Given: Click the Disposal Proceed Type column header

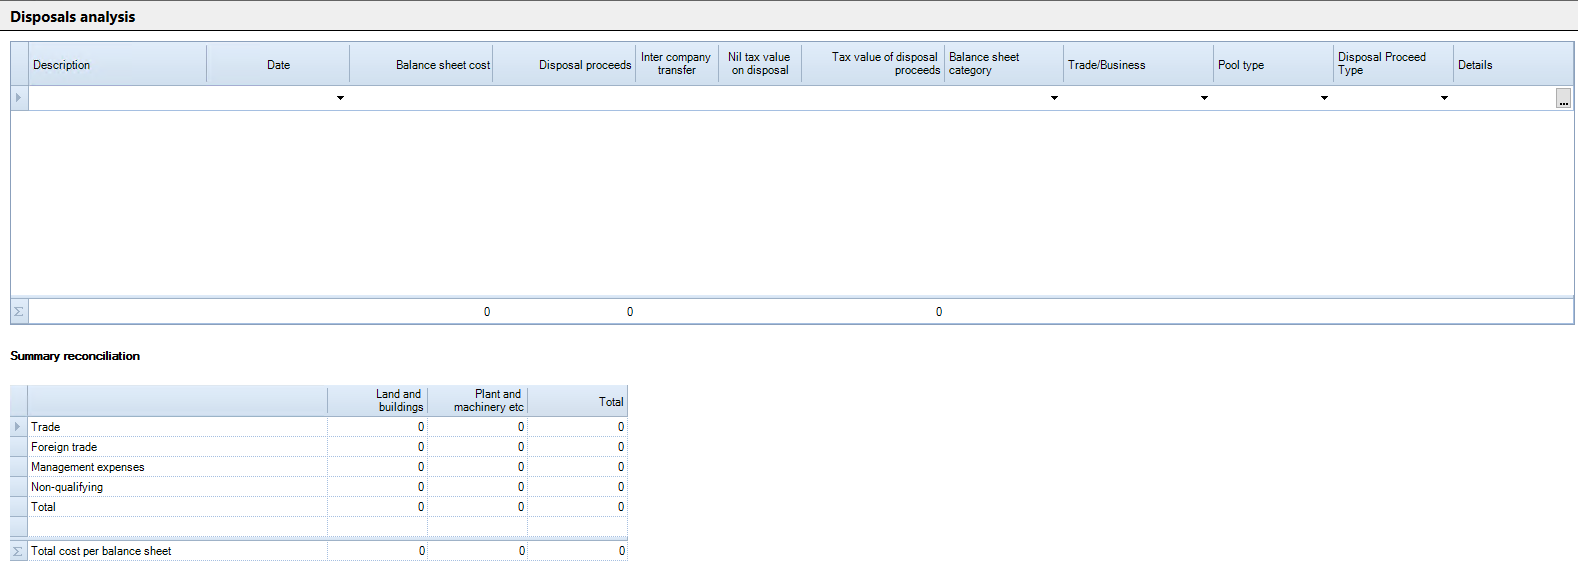Looking at the screenshot, I should coord(1394,65).
